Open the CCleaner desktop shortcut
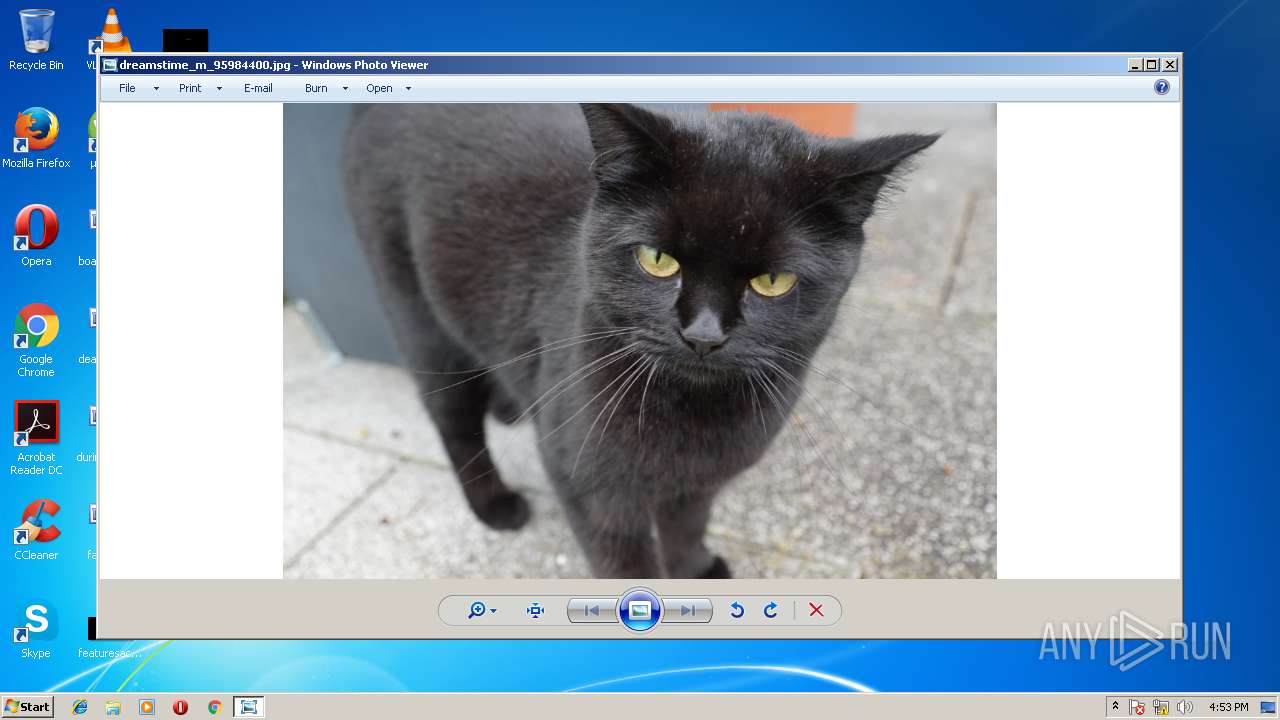Screen dimensions: 1280x720 36,530
